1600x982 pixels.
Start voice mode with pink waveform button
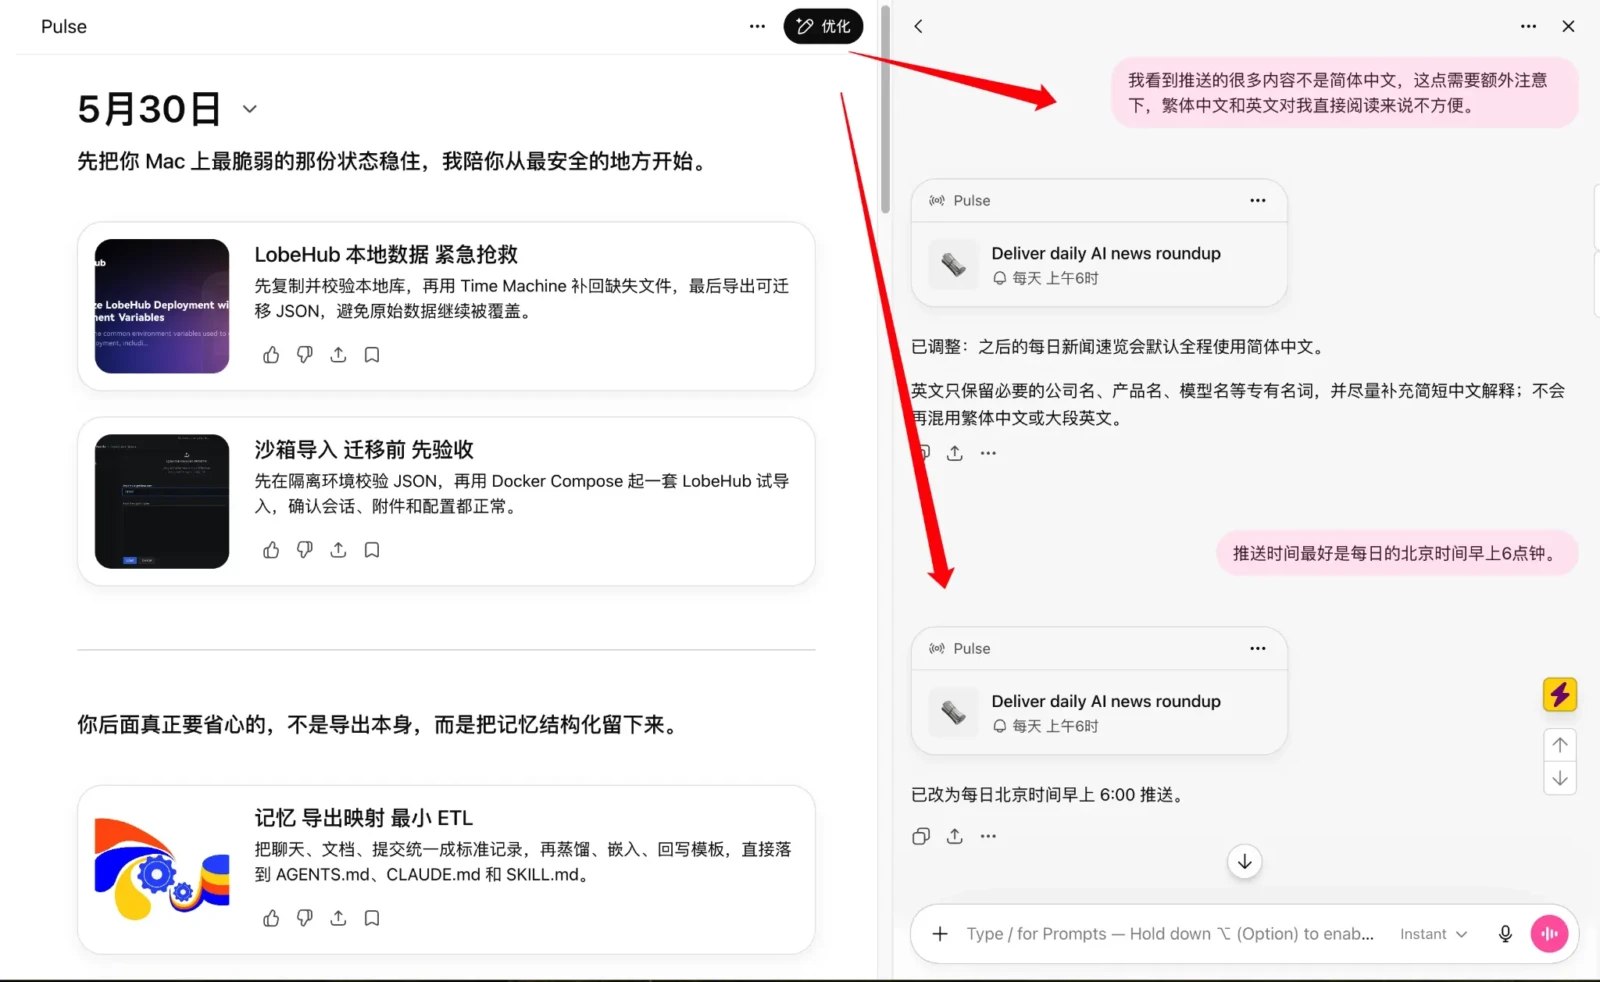(x=1549, y=934)
